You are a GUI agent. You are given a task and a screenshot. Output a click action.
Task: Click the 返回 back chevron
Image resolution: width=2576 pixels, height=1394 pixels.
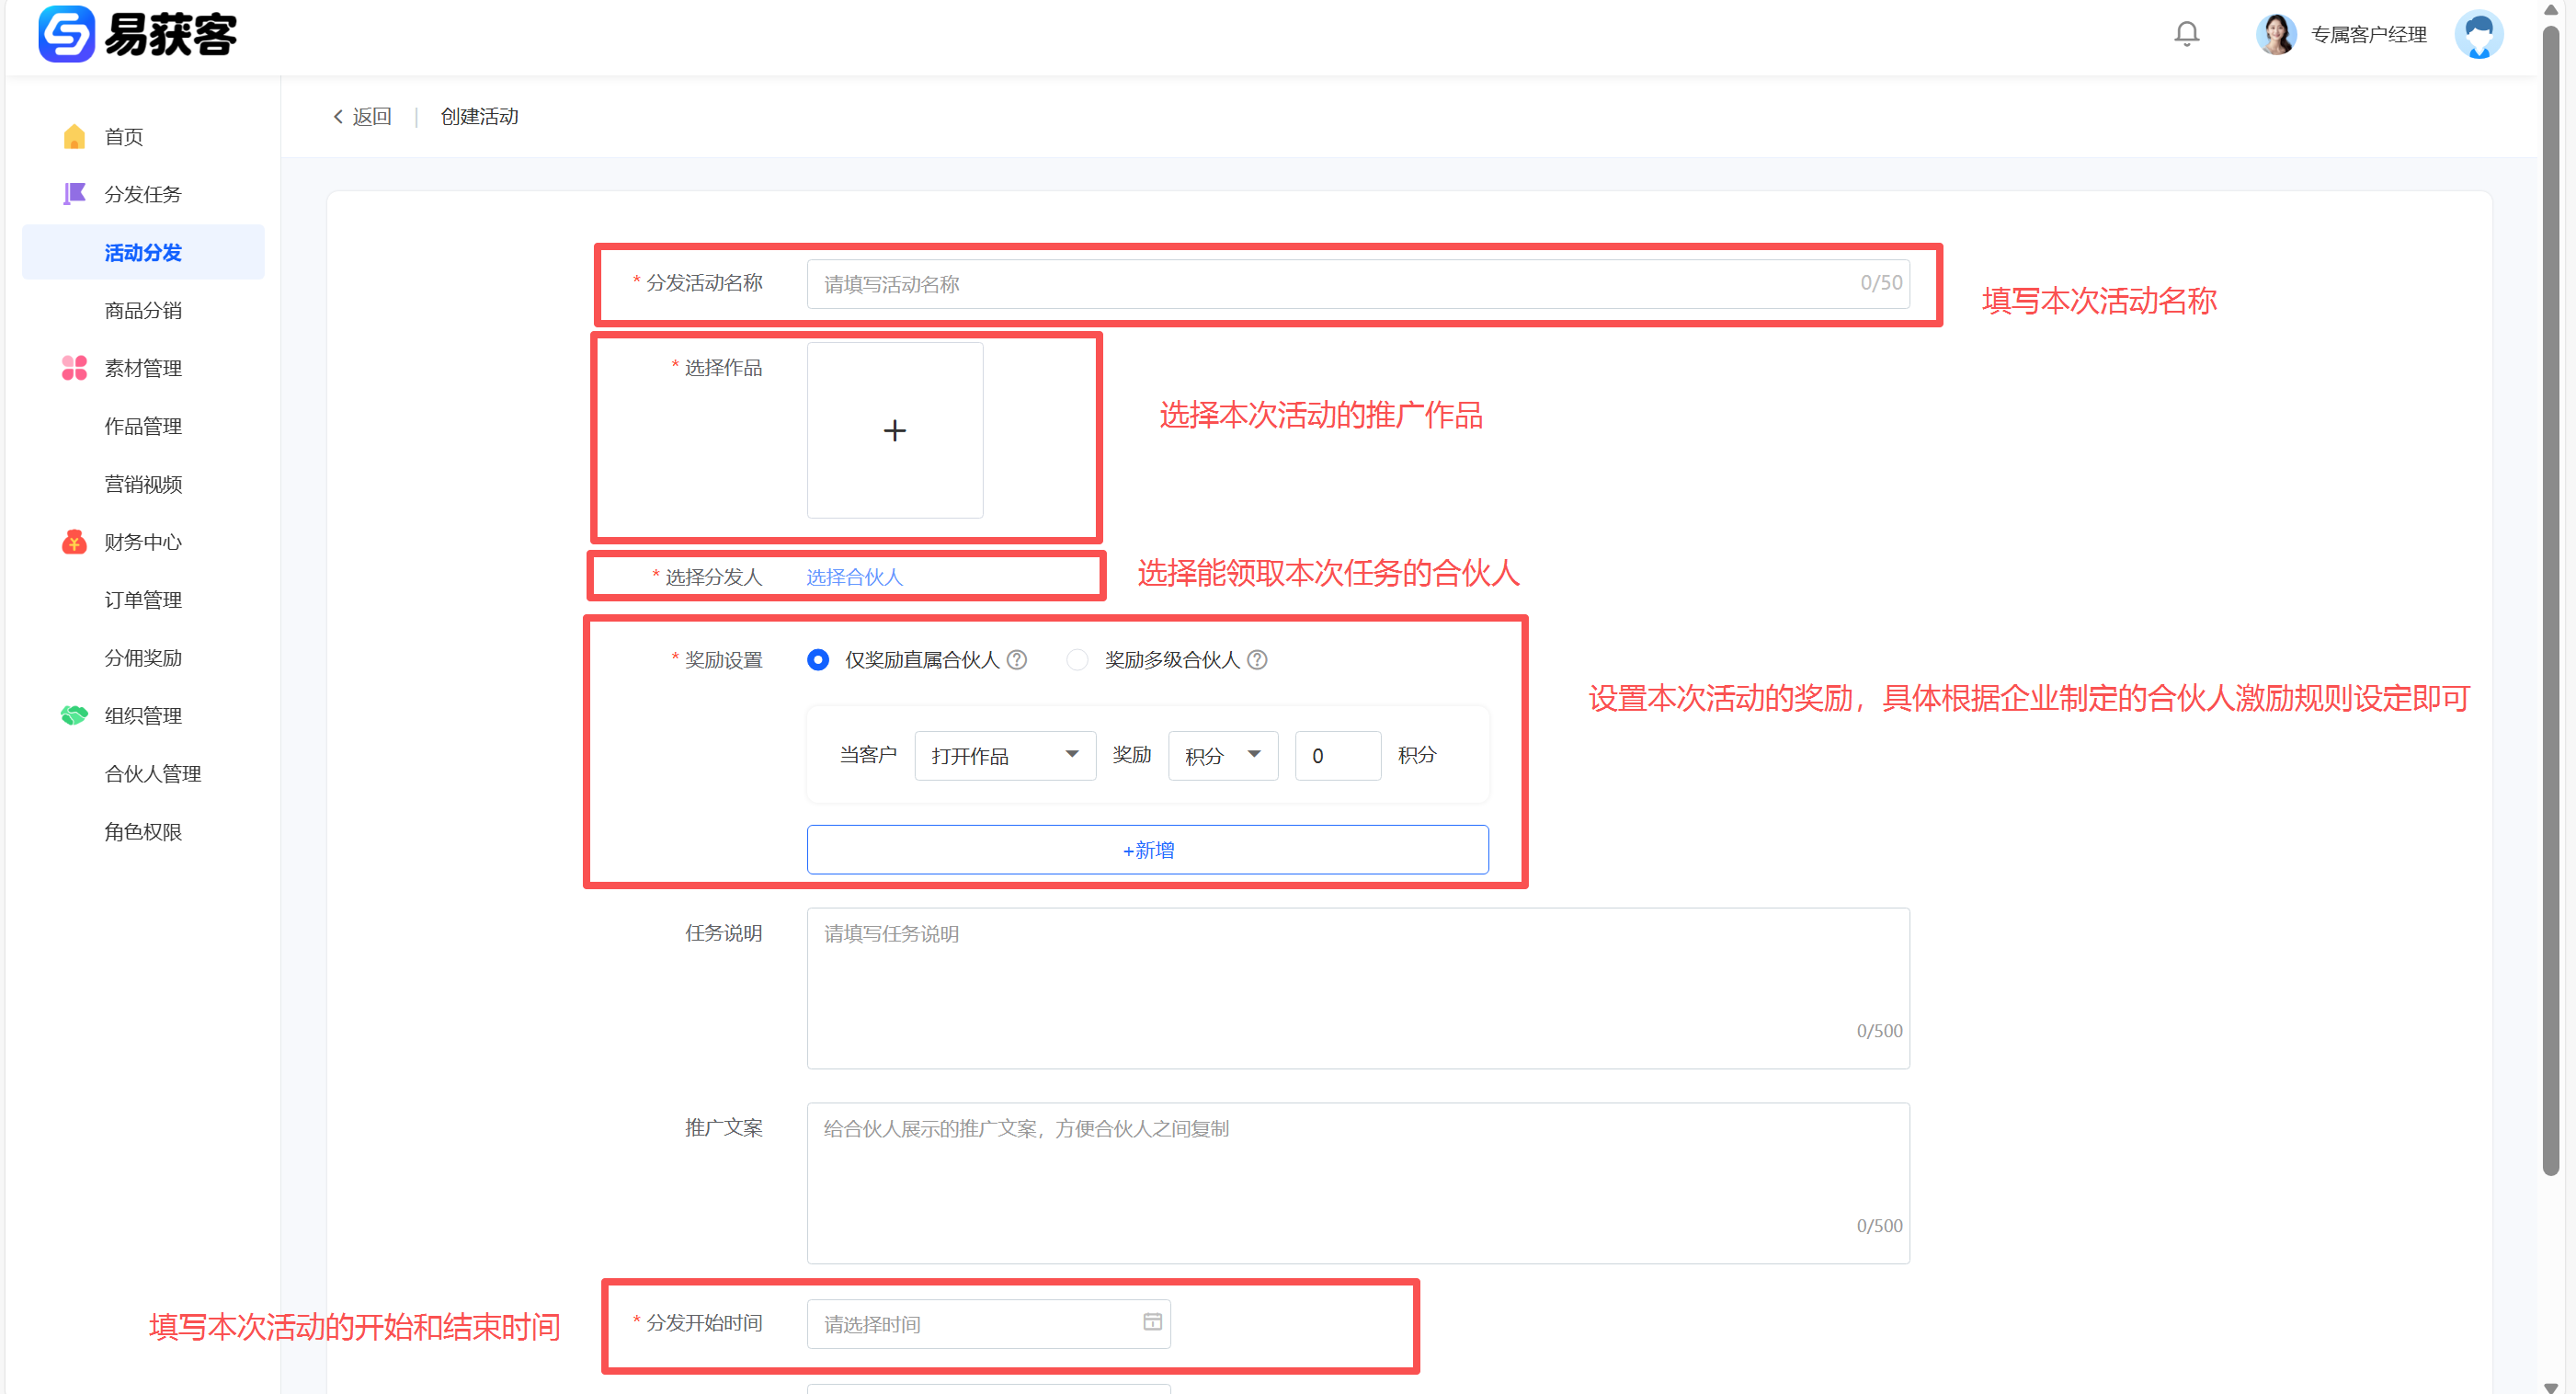coord(338,117)
